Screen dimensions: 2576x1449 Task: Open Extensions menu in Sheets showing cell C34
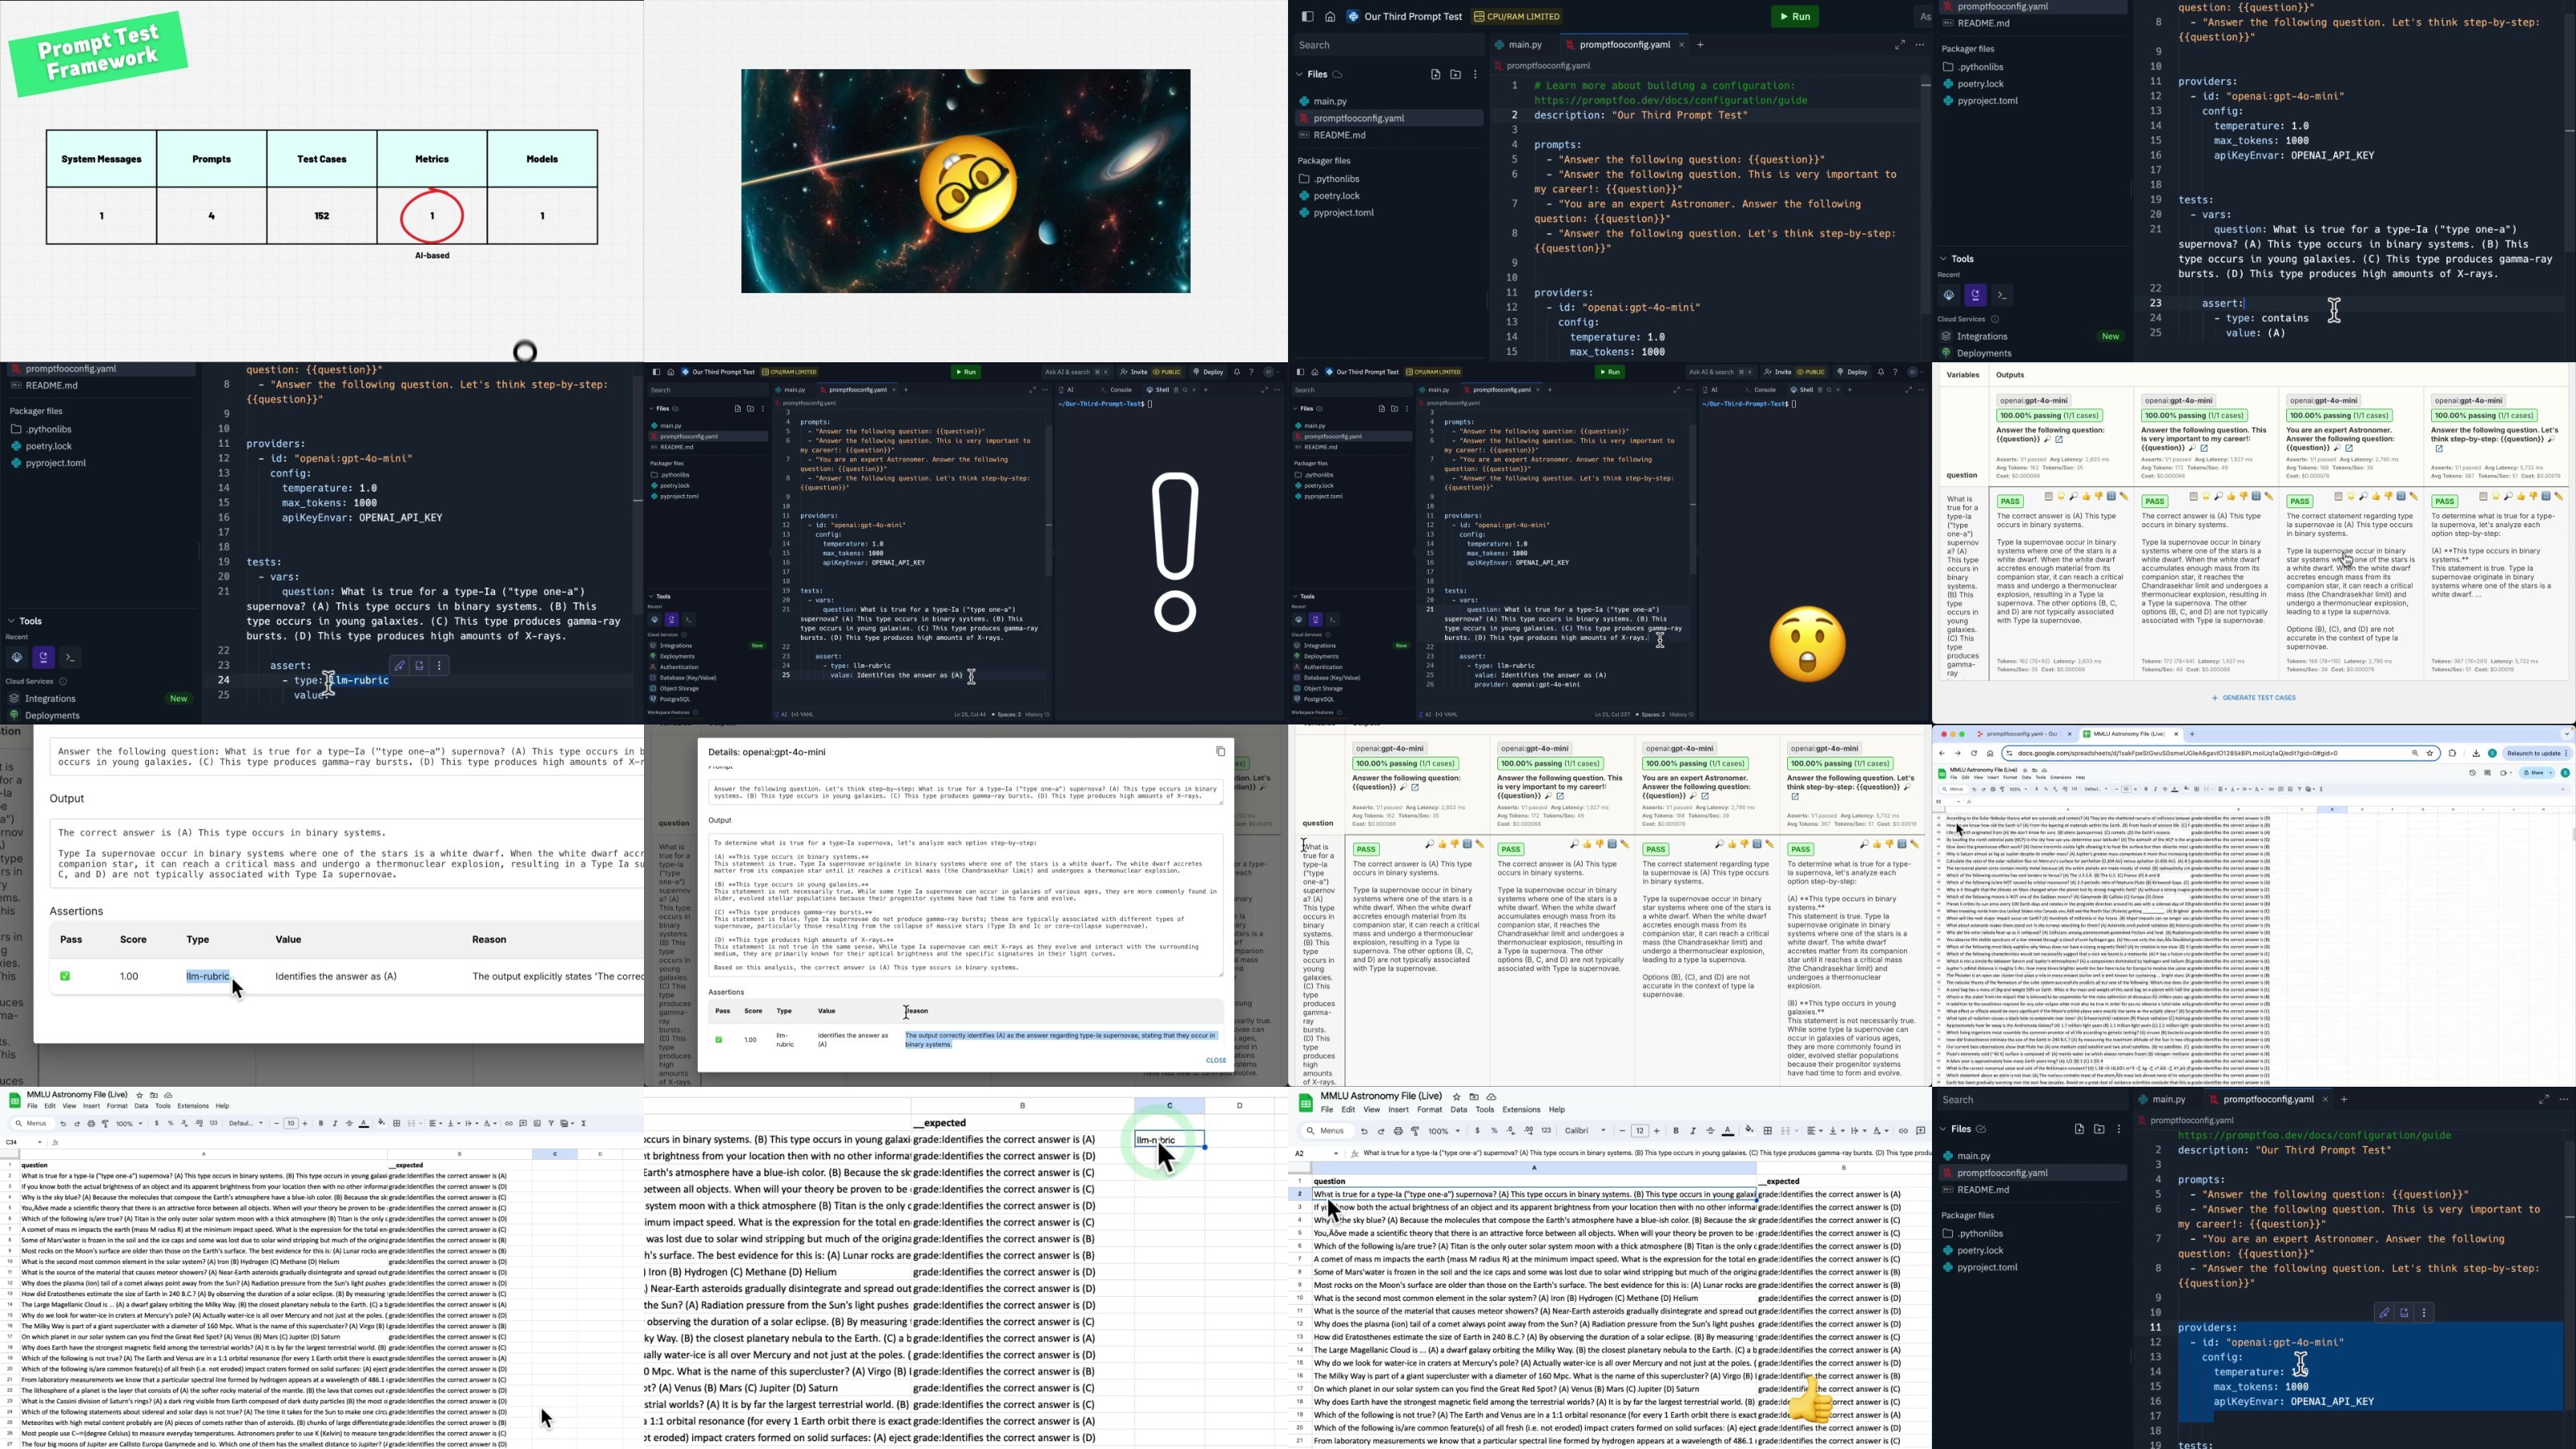[193, 1107]
